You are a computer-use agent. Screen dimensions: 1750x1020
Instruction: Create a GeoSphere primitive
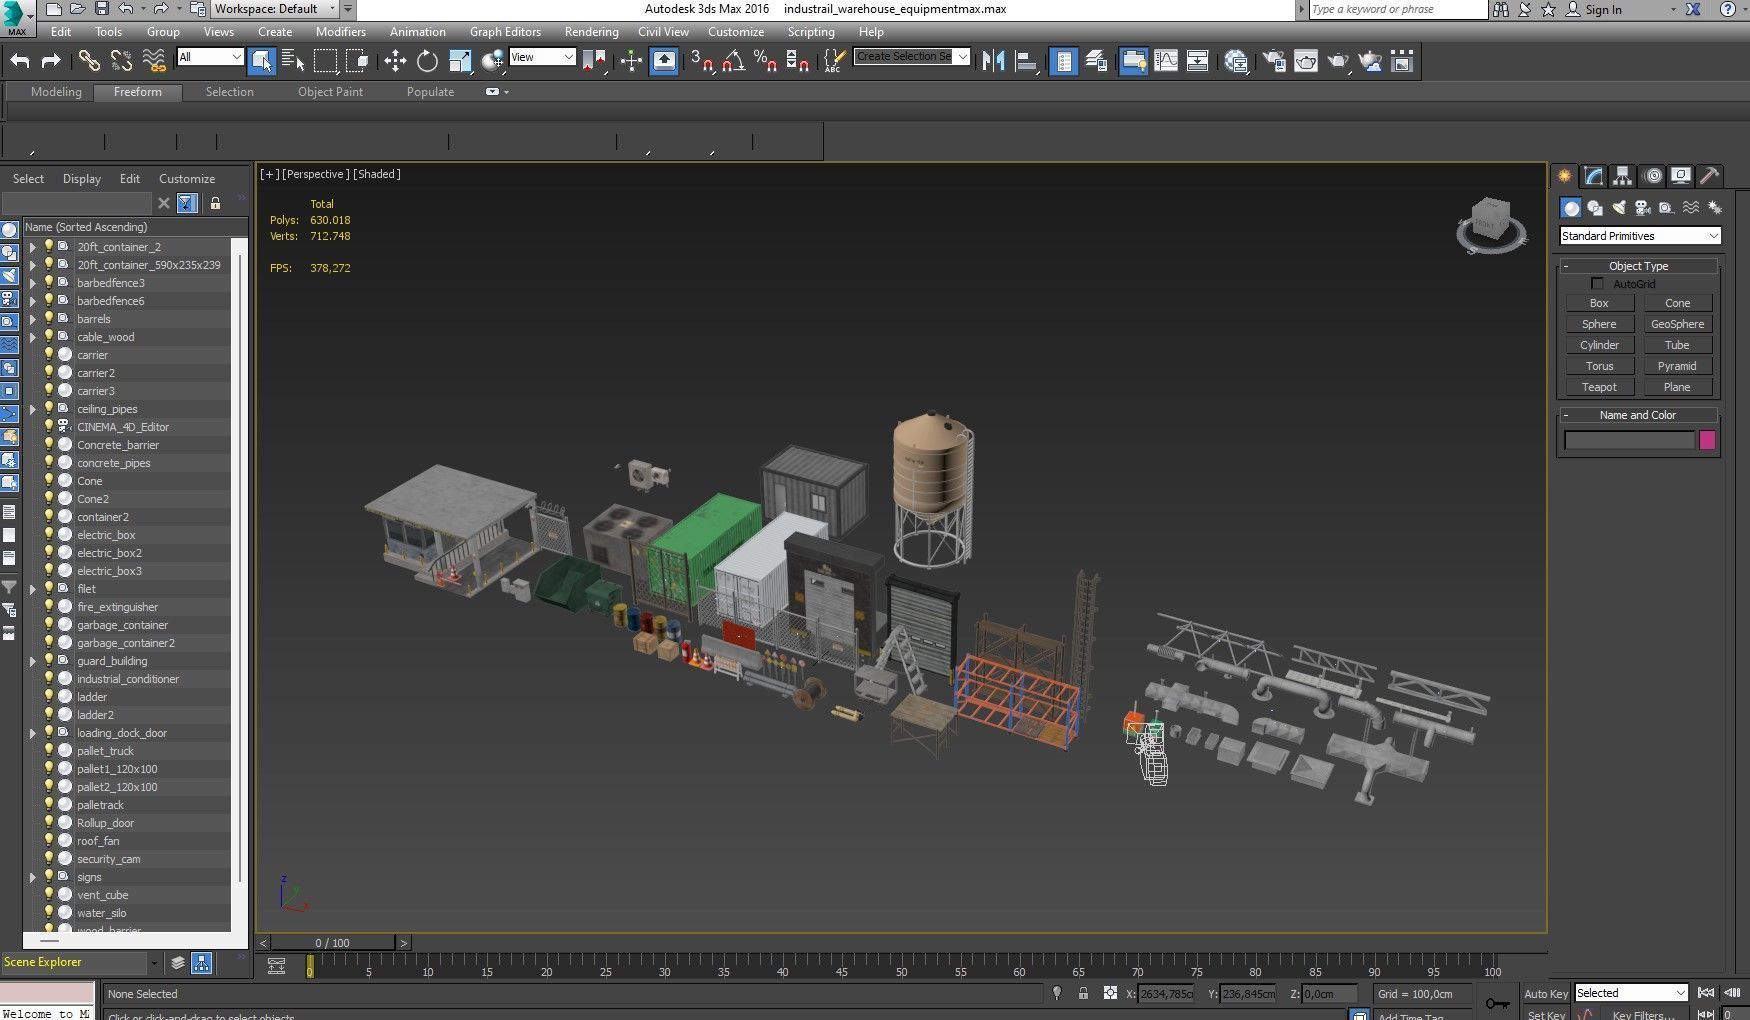tap(1677, 324)
